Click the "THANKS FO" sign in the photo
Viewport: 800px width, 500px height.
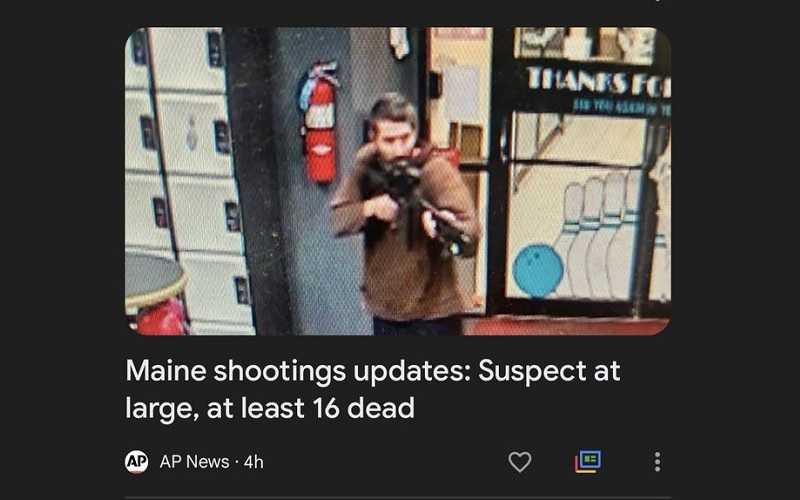[x=598, y=82]
